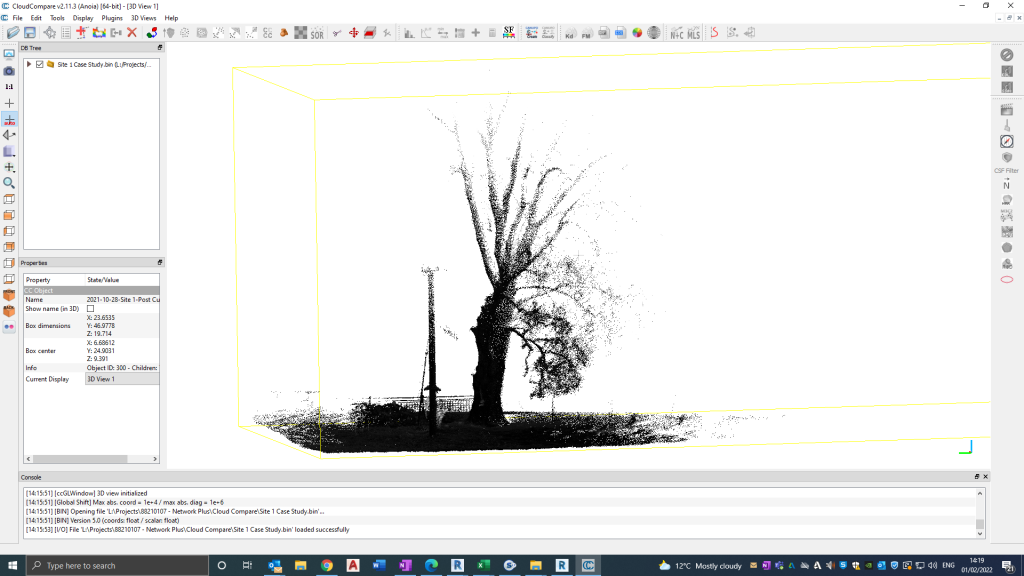Click the zoom magnifier in left toolbar
Viewport: 1024px width, 576px height.
[9, 183]
